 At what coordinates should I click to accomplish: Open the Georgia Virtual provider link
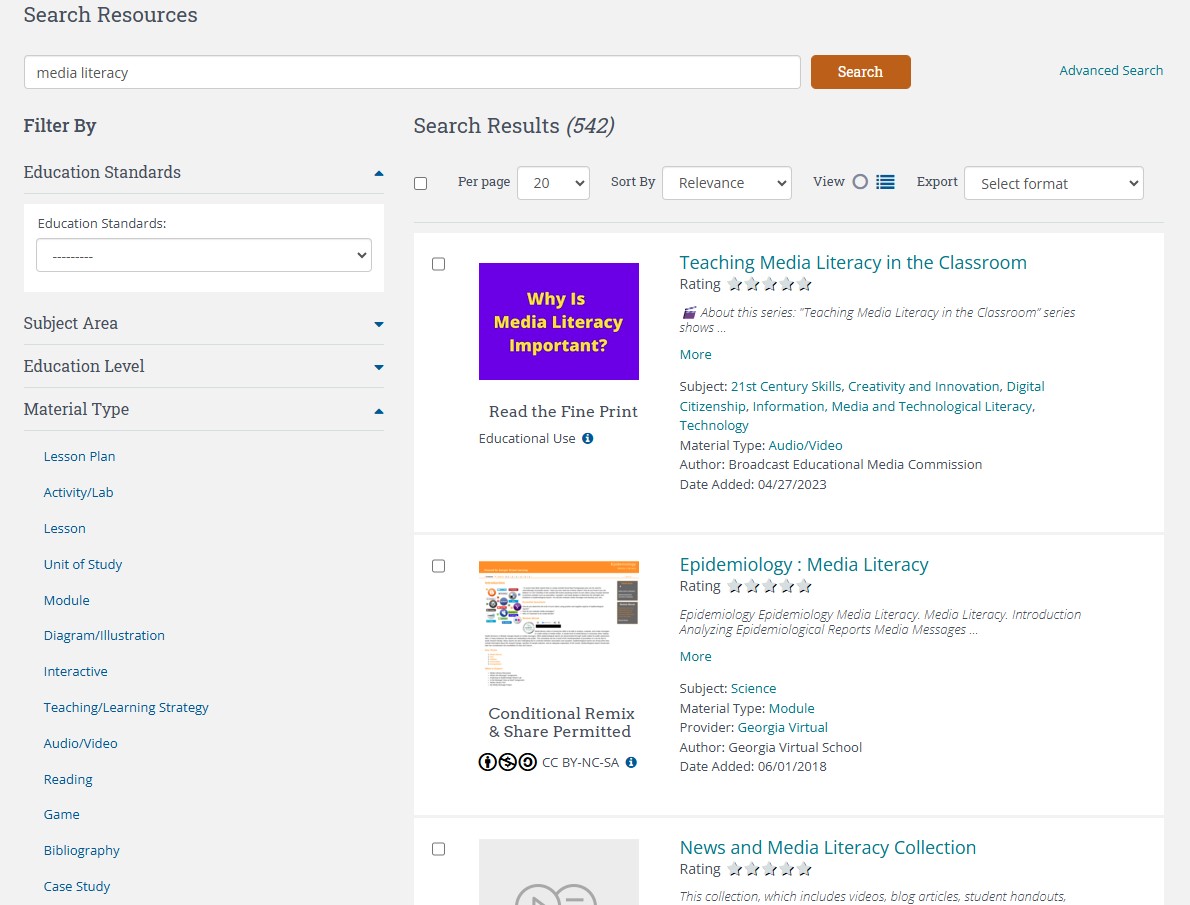pyautogui.click(x=782, y=727)
